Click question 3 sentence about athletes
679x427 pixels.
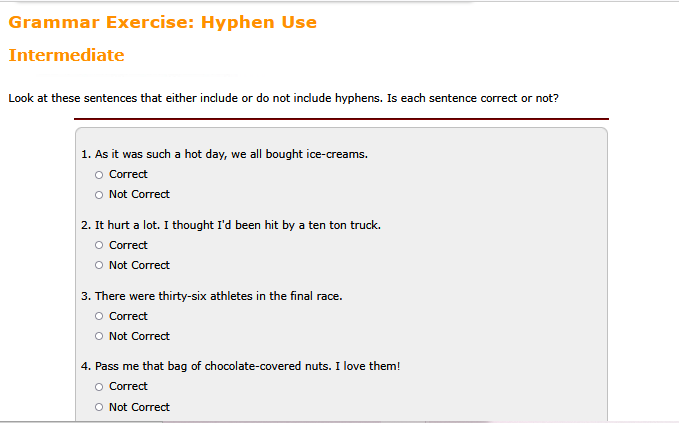(211, 296)
